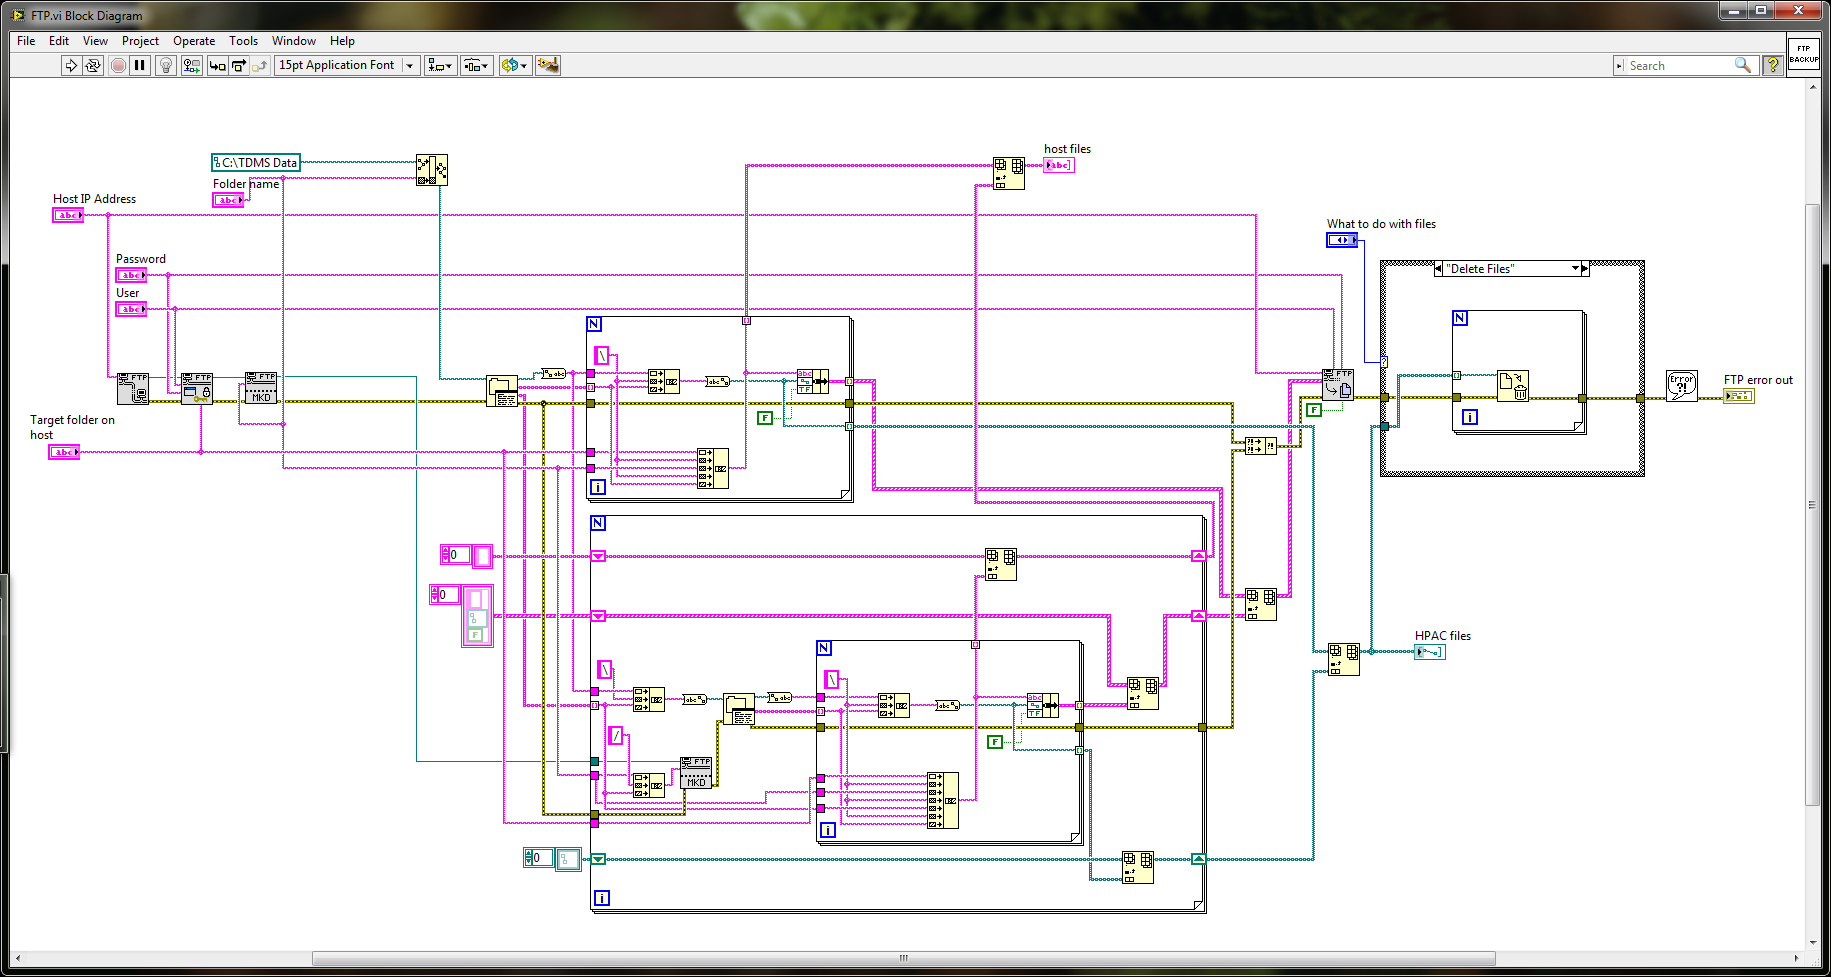Select the Folder name string terminal
This screenshot has height=977, width=1831.
[x=228, y=200]
